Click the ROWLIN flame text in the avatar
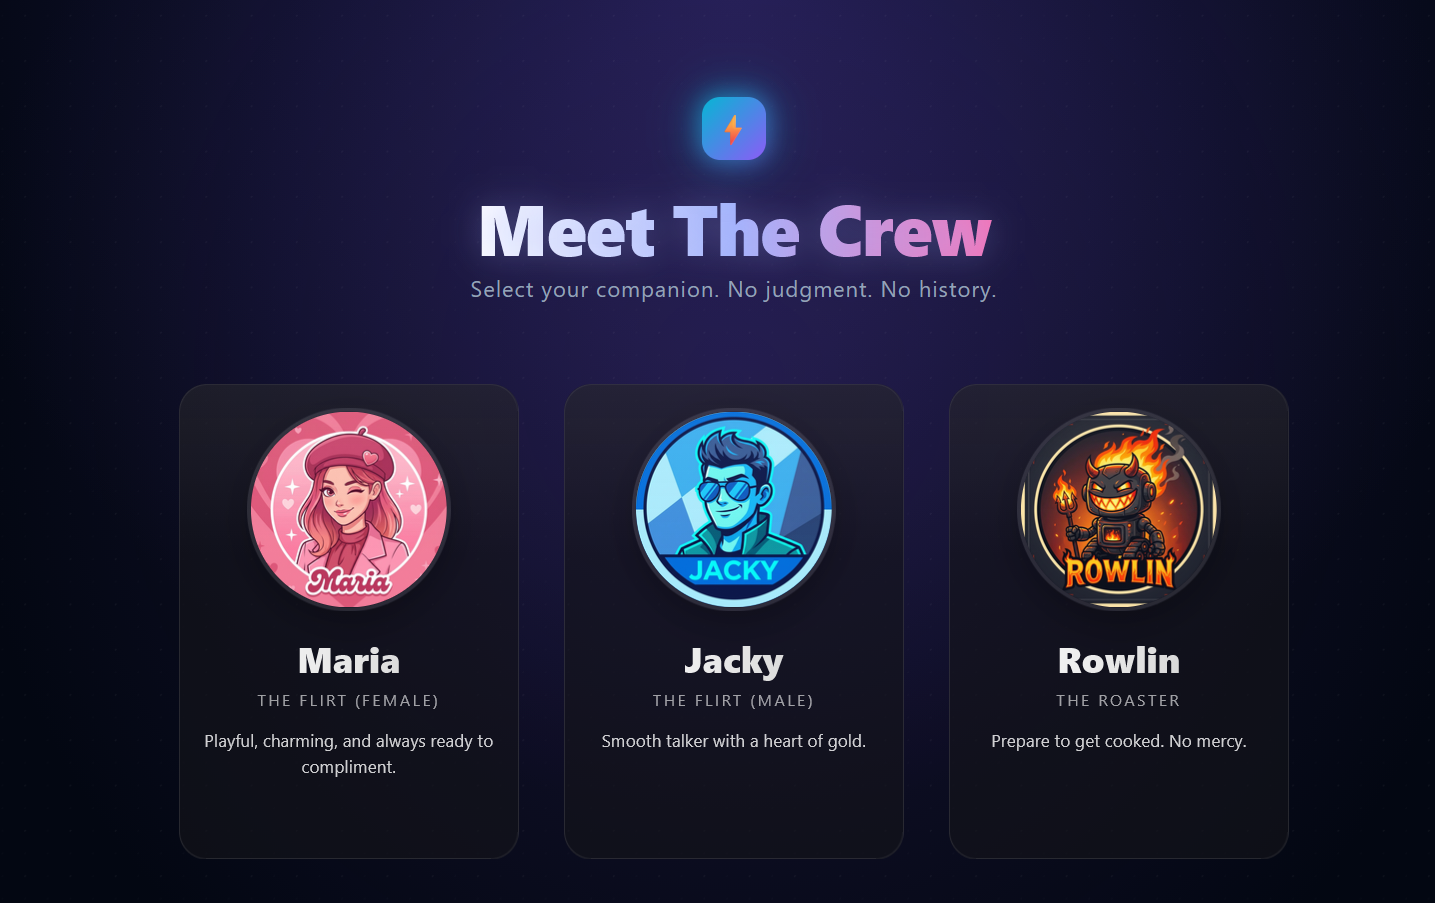 (1119, 571)
